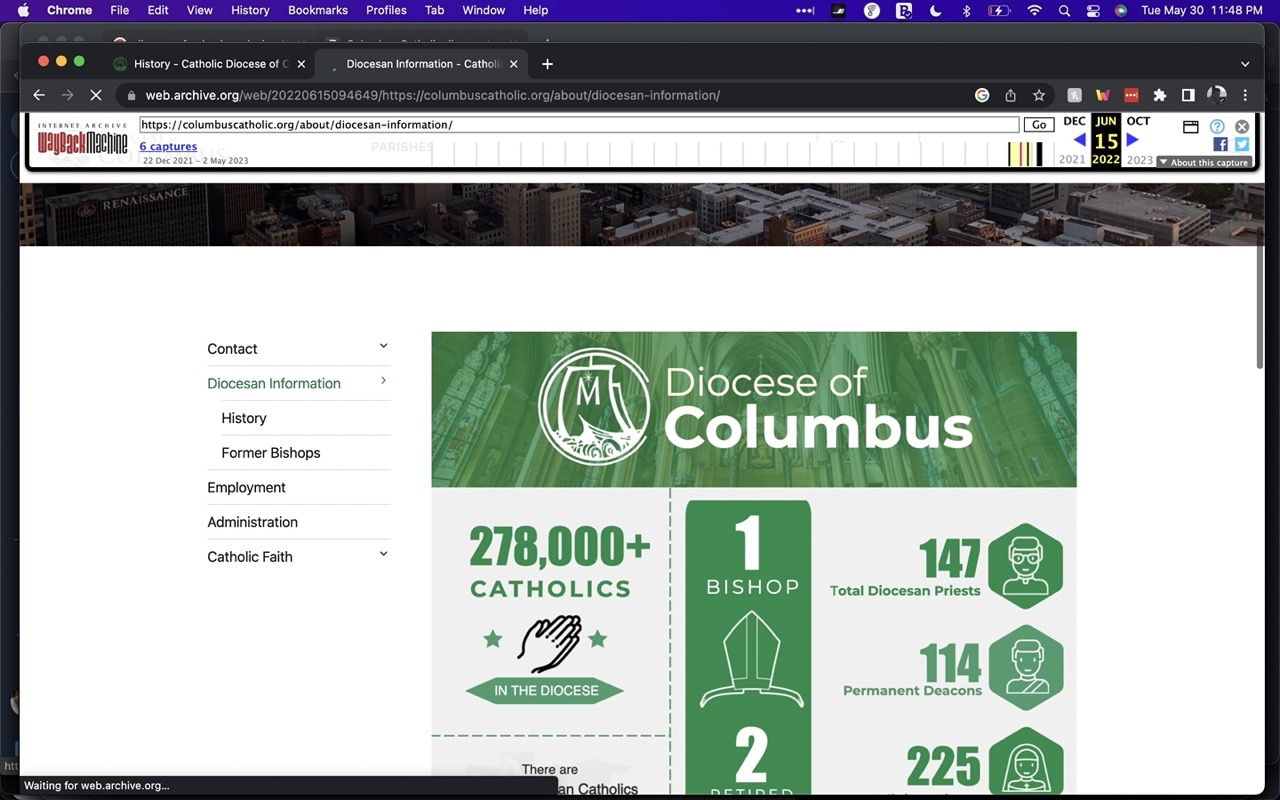Select DEC month in Wayback toolbar

click(x=1074, y=121)
